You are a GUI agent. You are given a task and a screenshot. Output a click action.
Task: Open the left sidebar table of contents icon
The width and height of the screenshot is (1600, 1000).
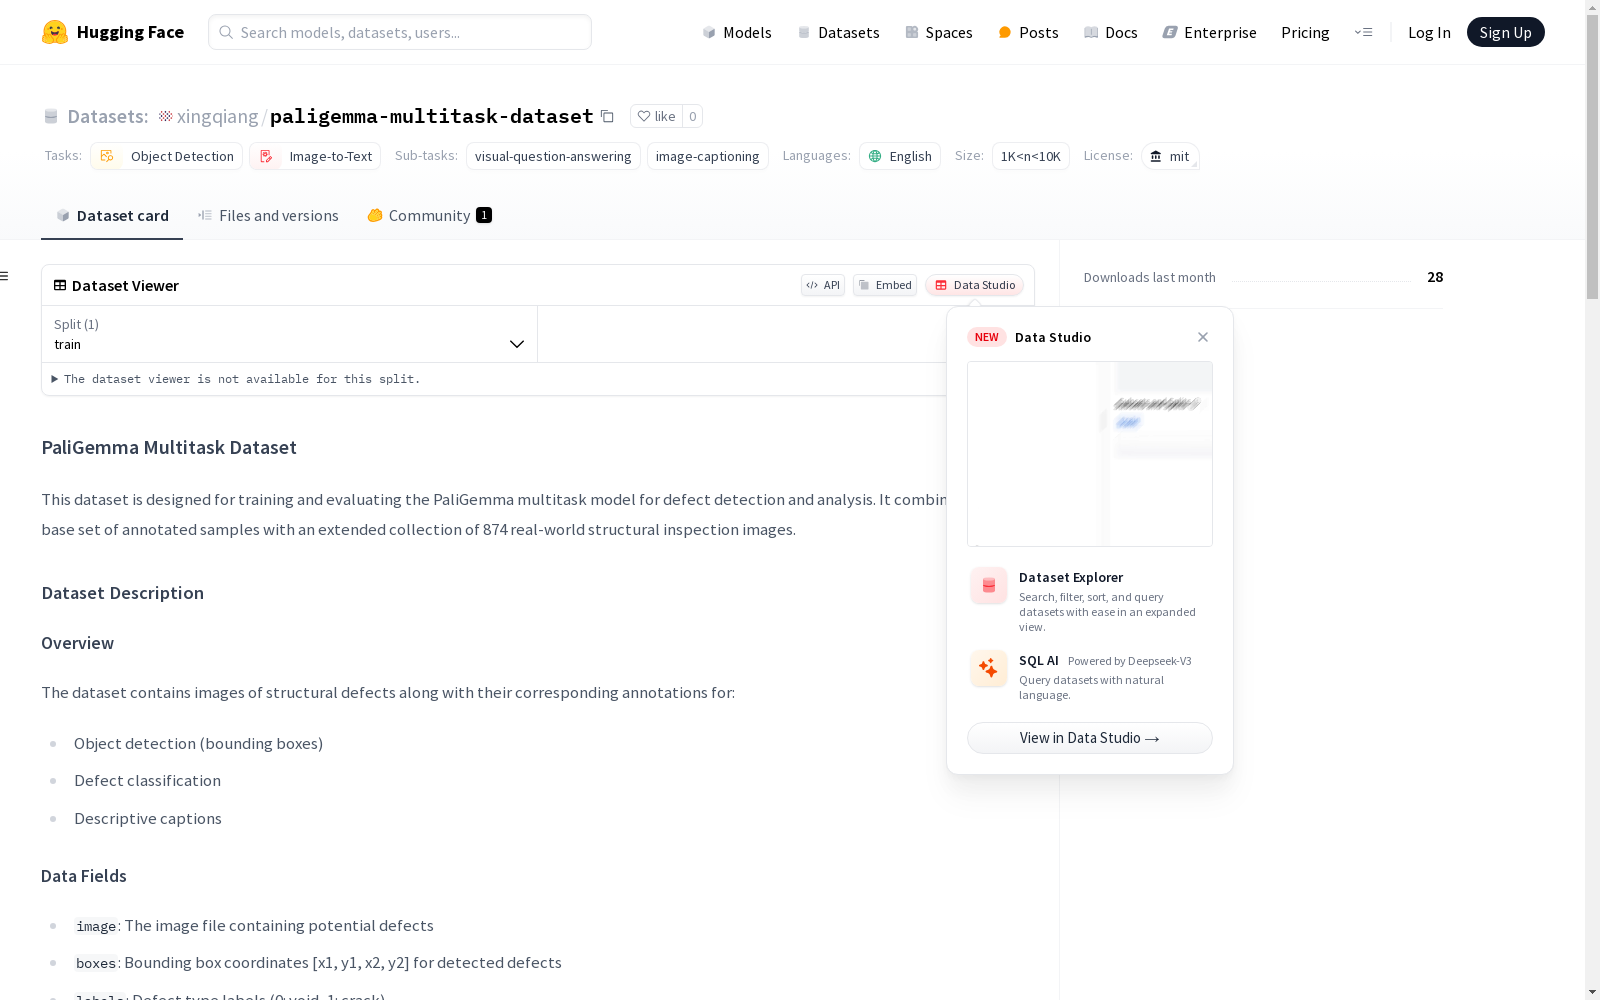point(5,276)
